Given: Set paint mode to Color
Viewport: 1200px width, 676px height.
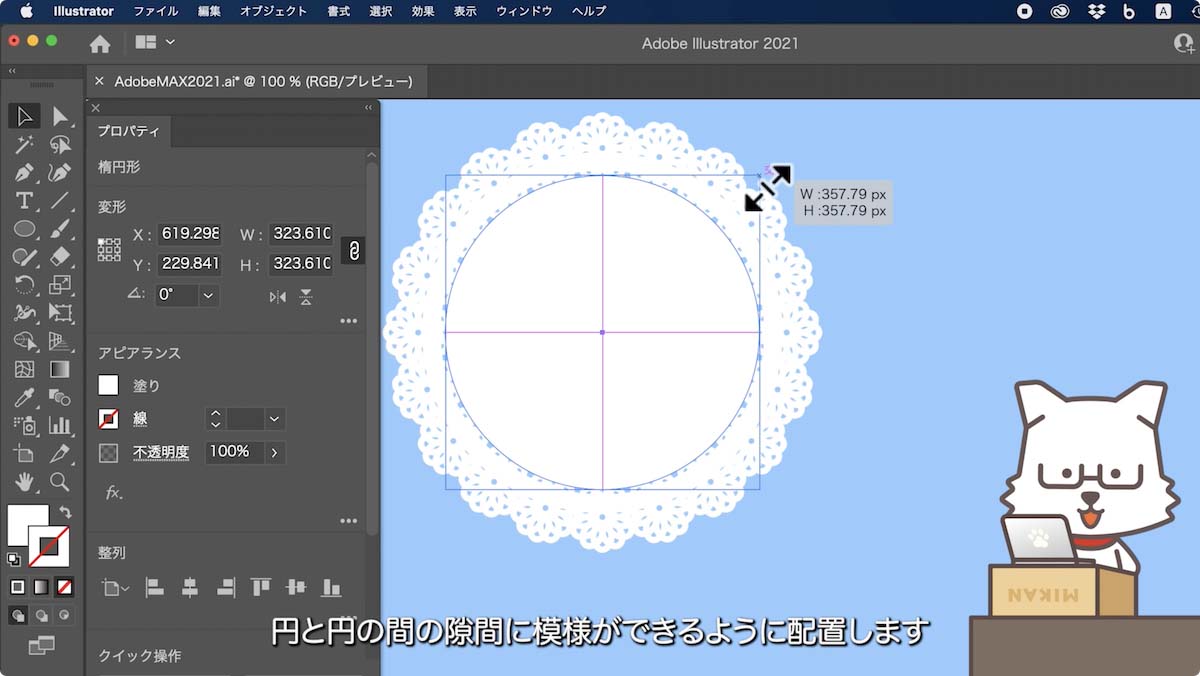Looking at the screenshot, I should [x=18, y=587].
